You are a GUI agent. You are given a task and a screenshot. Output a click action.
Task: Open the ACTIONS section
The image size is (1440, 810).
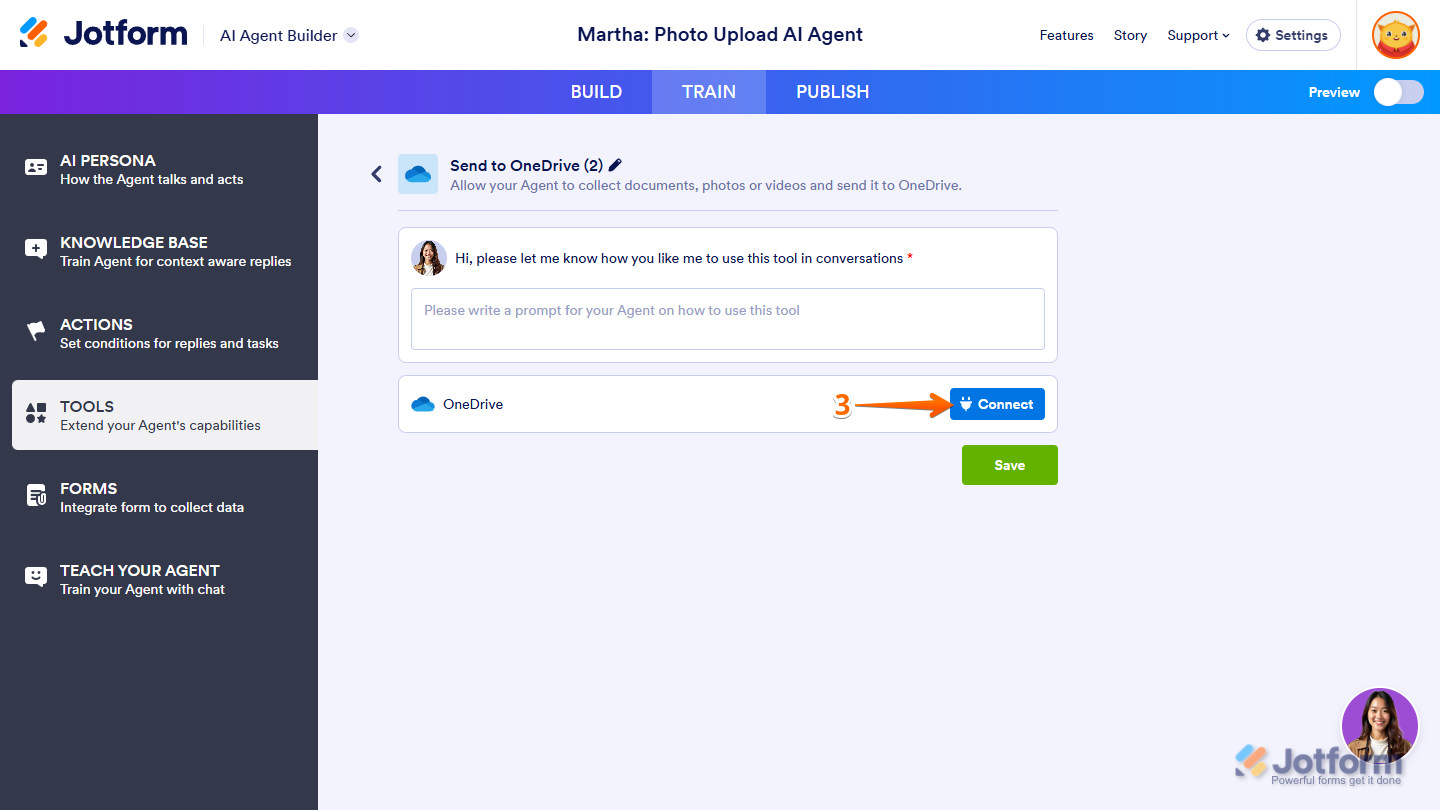165,333
